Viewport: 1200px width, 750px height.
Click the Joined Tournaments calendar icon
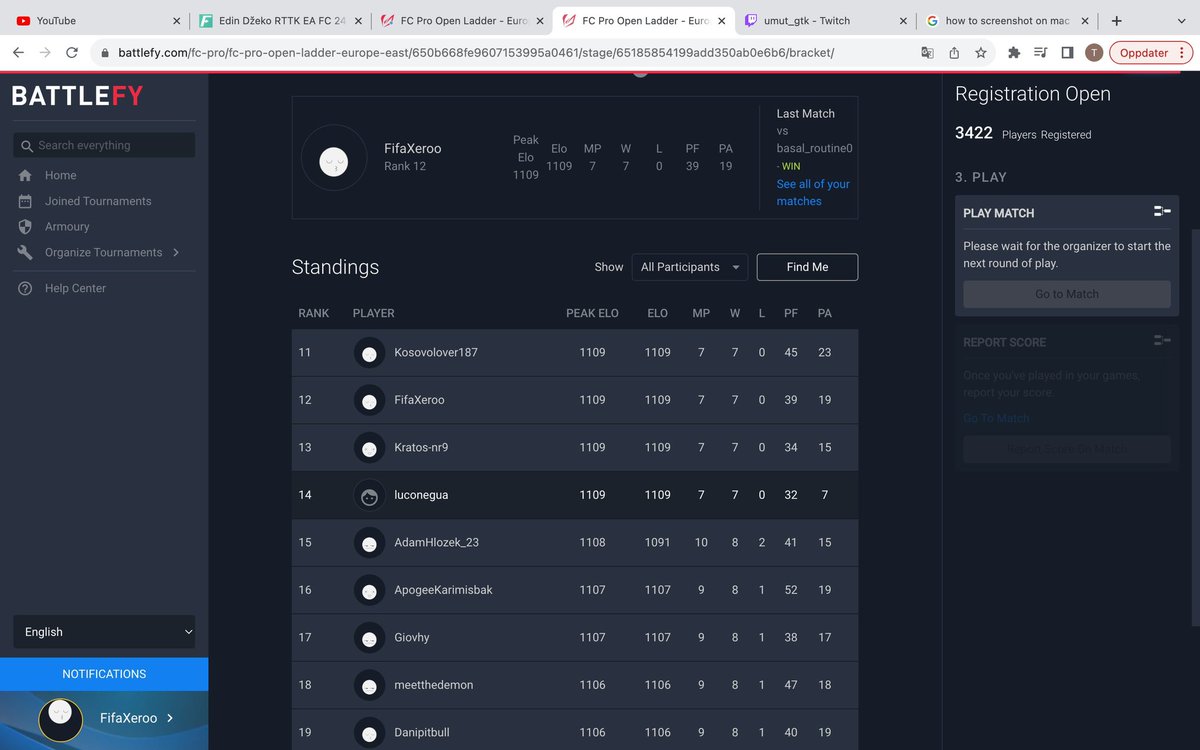coord(26,201)
